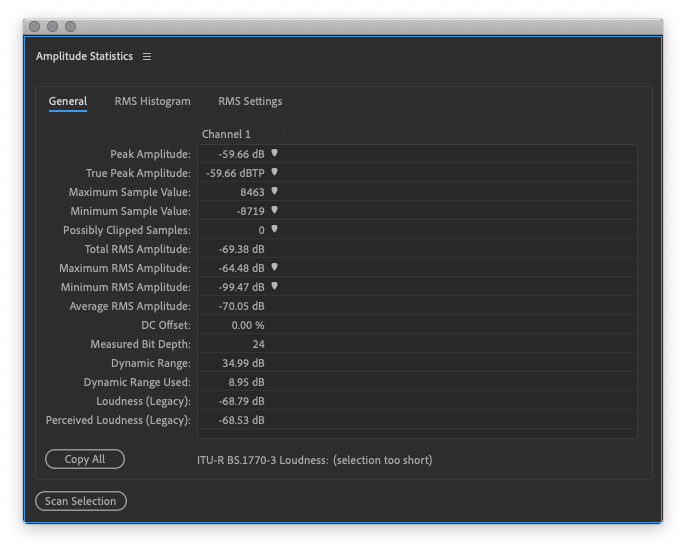Jump to the Peak Amplitude location marker
Viewport: 686px width, 551px height.
pos(274,154)
